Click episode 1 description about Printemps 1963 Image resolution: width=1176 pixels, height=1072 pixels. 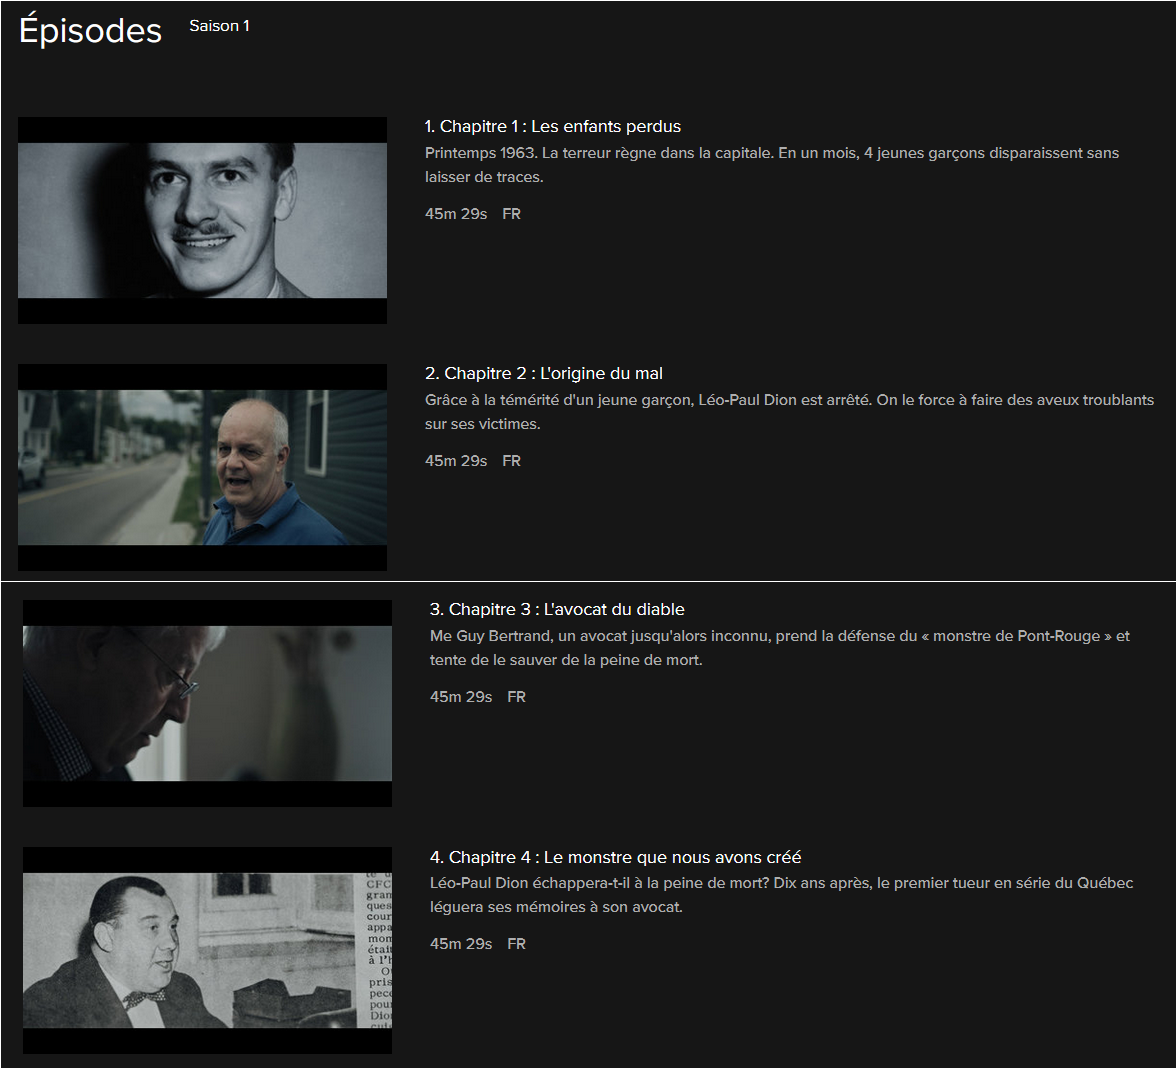(772, 165)
